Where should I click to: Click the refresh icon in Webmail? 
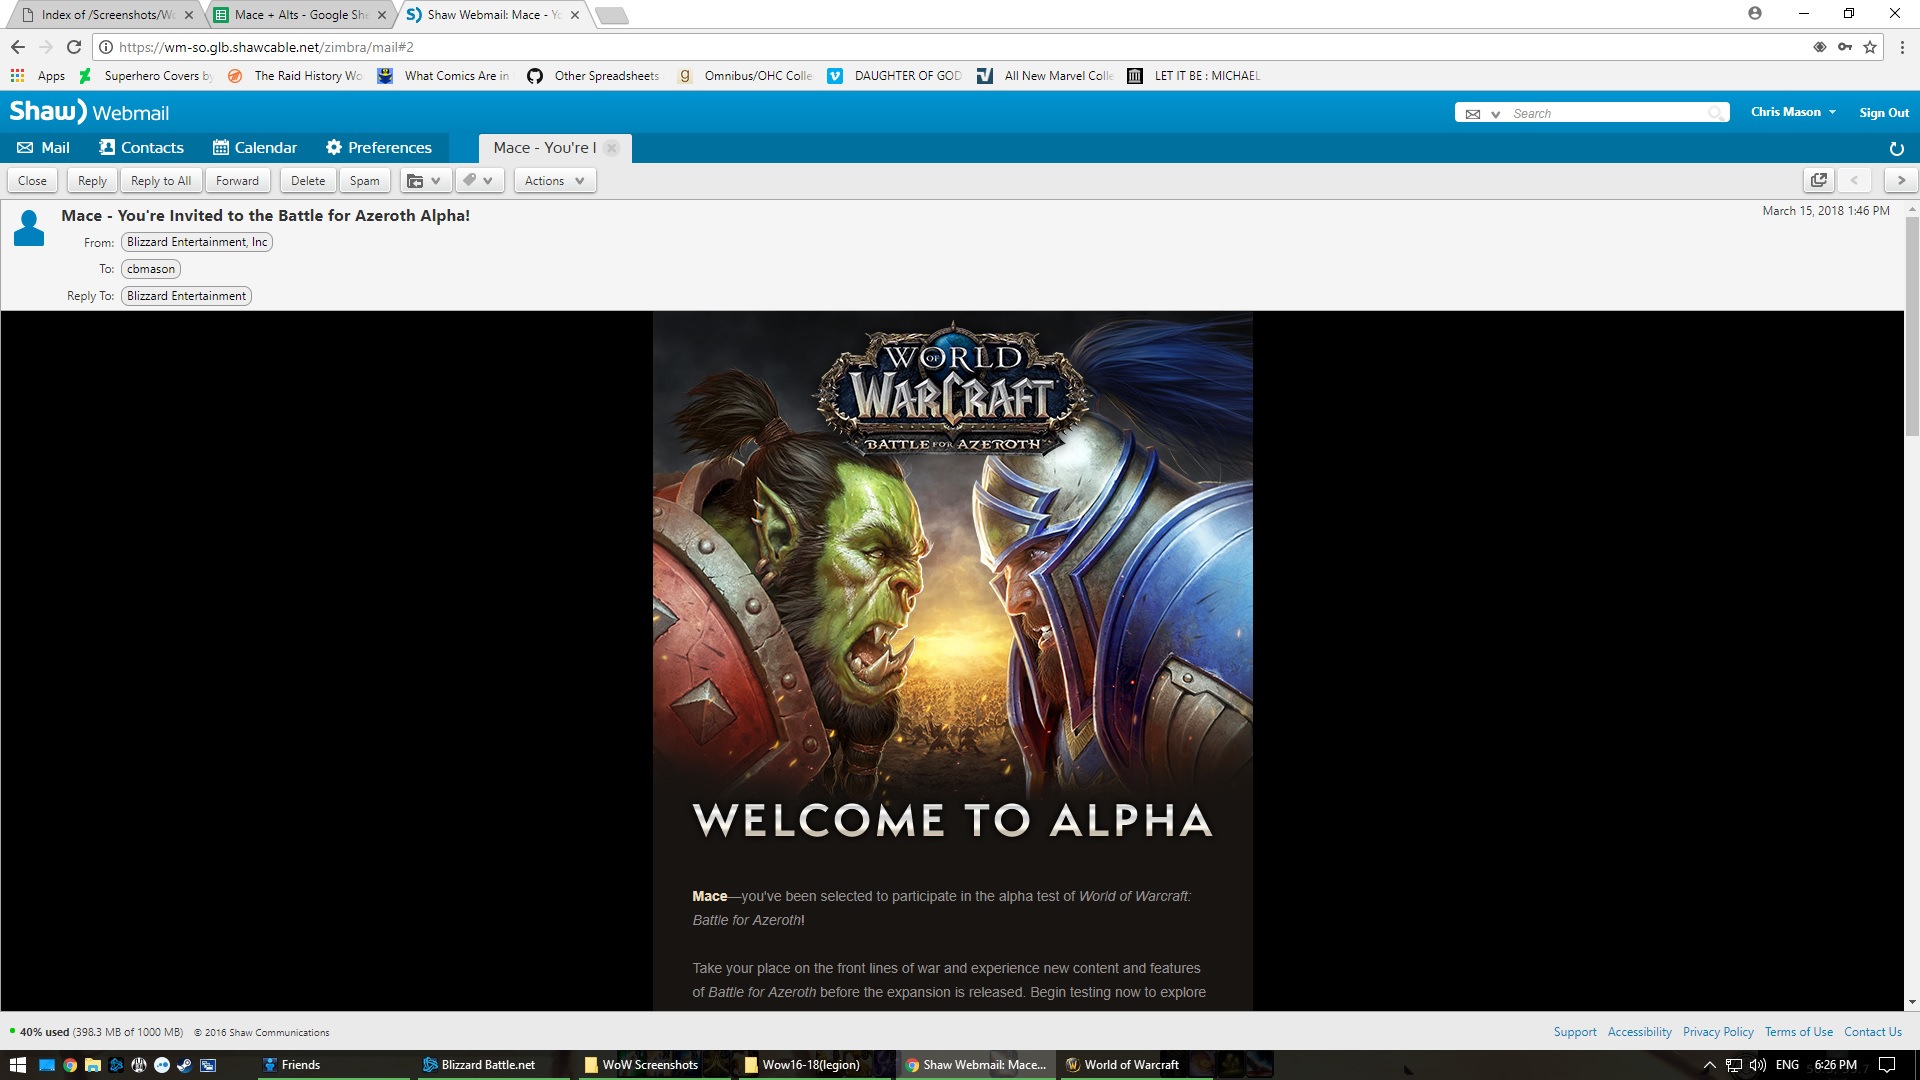coord(1896,149)
